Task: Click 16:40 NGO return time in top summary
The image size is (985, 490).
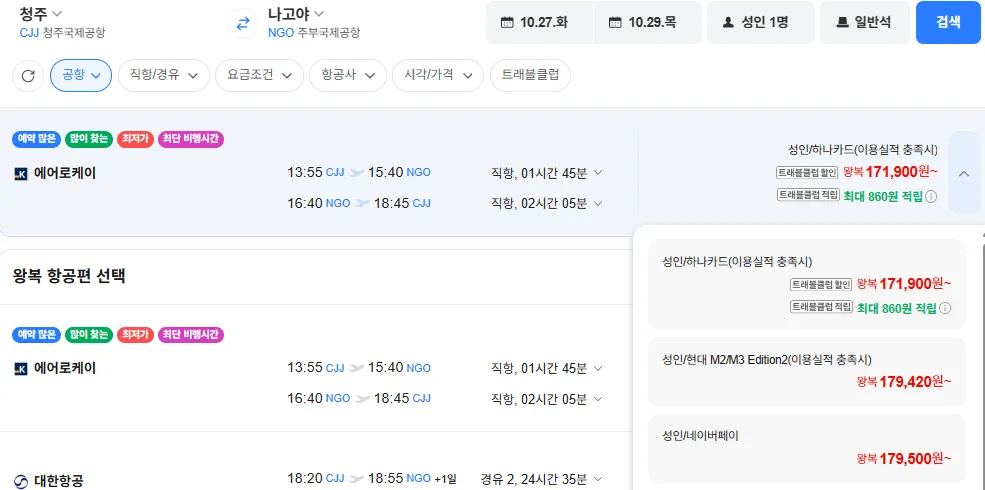Action: pyautogui.click(x=318, y=203)
